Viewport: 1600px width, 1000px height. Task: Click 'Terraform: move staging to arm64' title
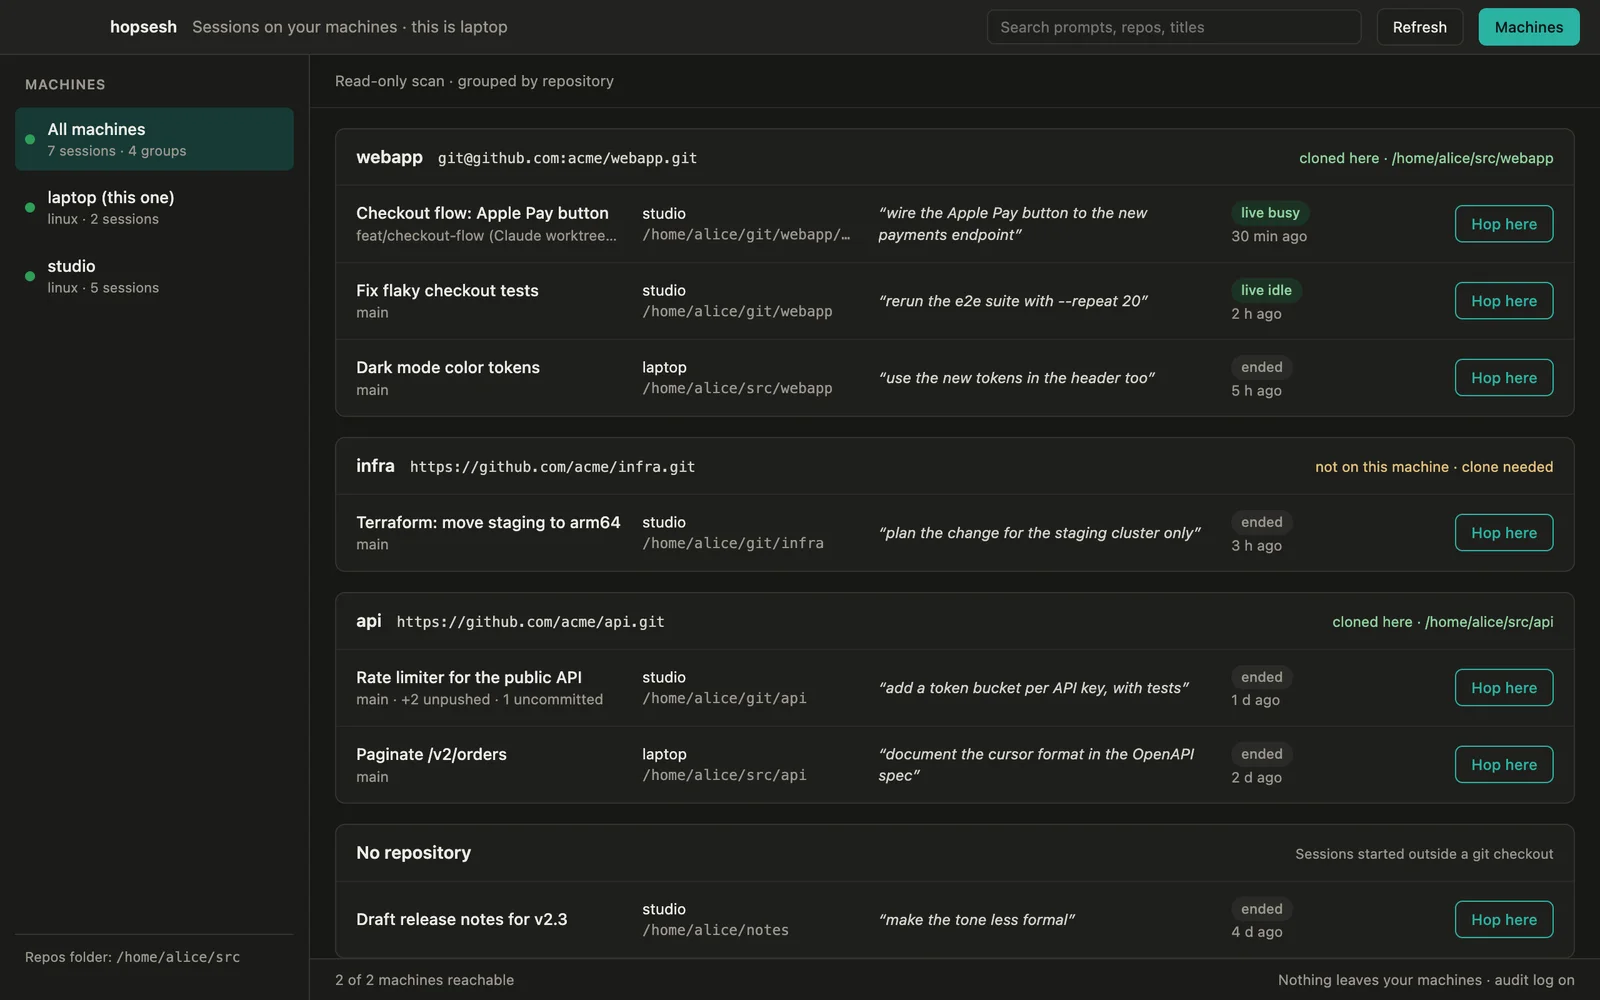488,522
